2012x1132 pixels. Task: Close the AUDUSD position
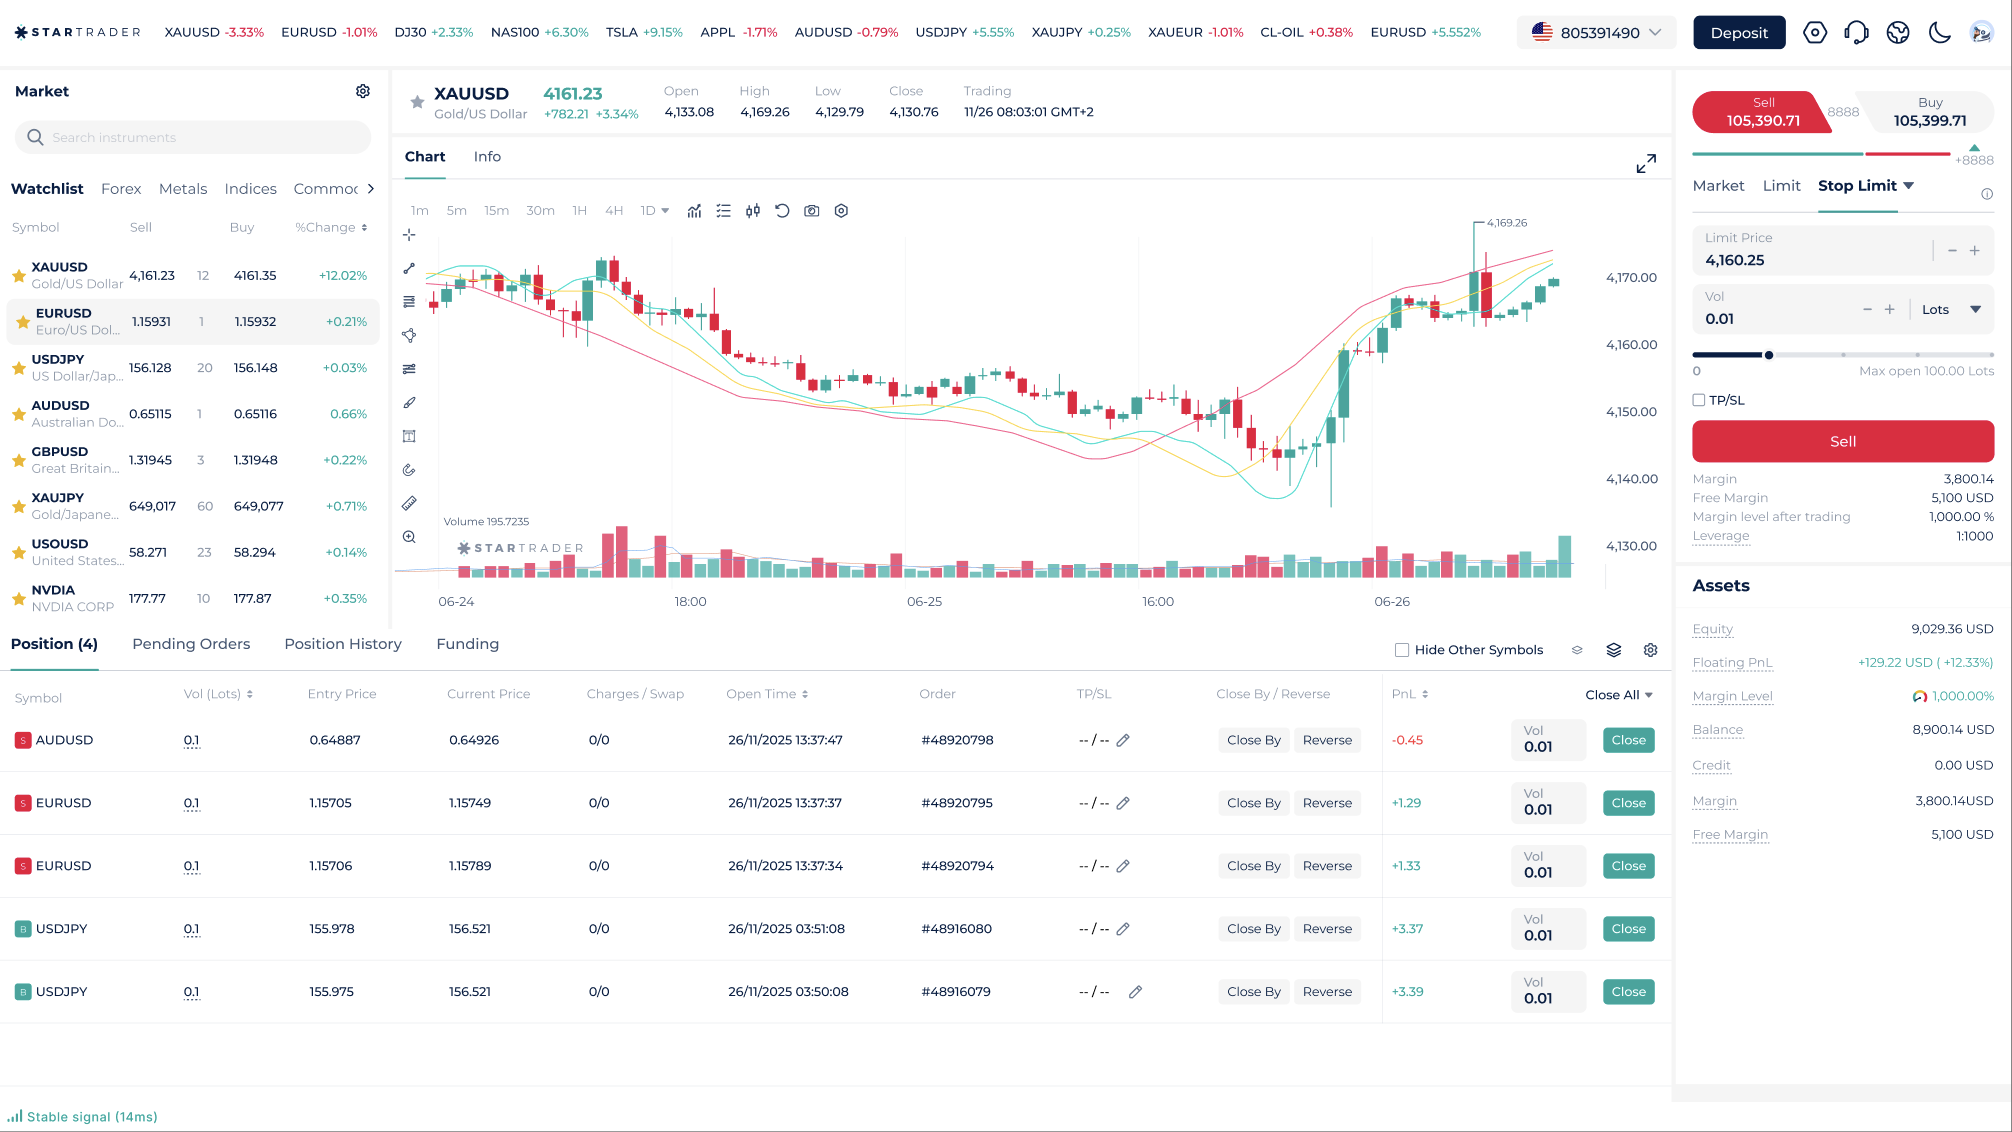[x=1628, y=740]
